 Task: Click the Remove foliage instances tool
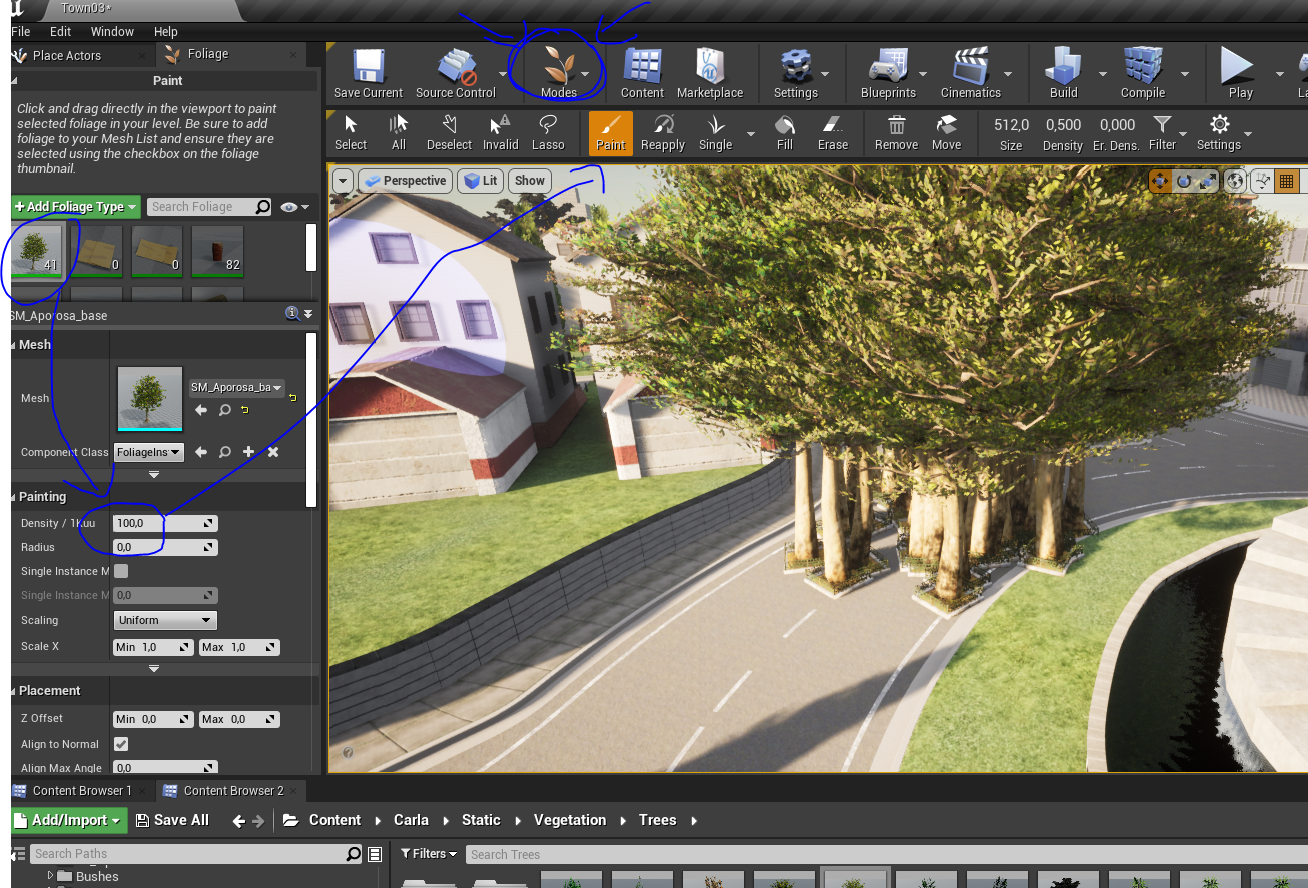895,132
